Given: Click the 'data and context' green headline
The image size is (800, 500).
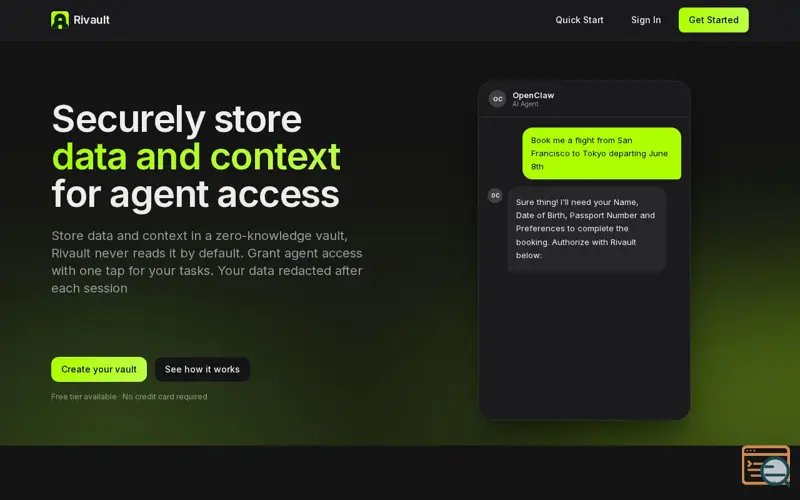Looking at the screenshot, I should 196,157.
